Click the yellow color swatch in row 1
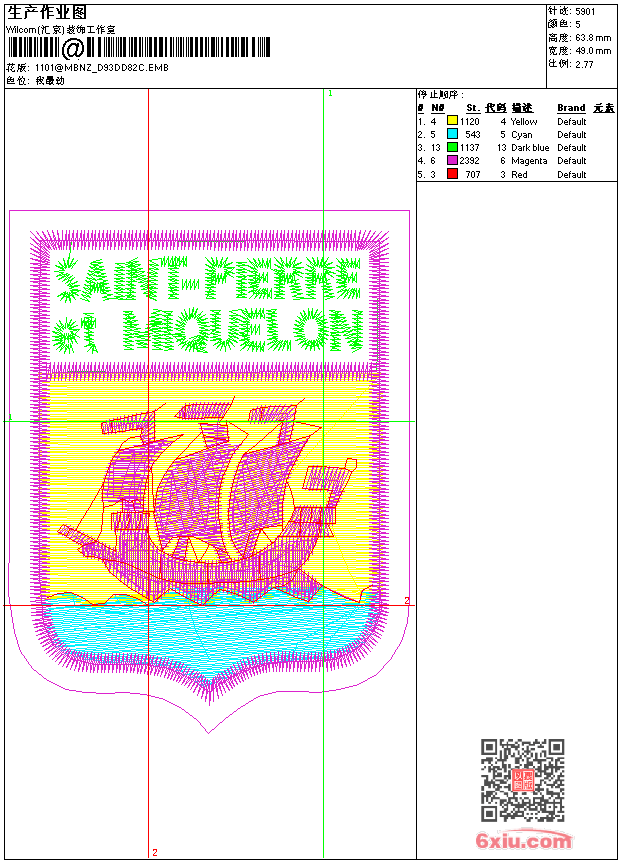 click(452, 121)
